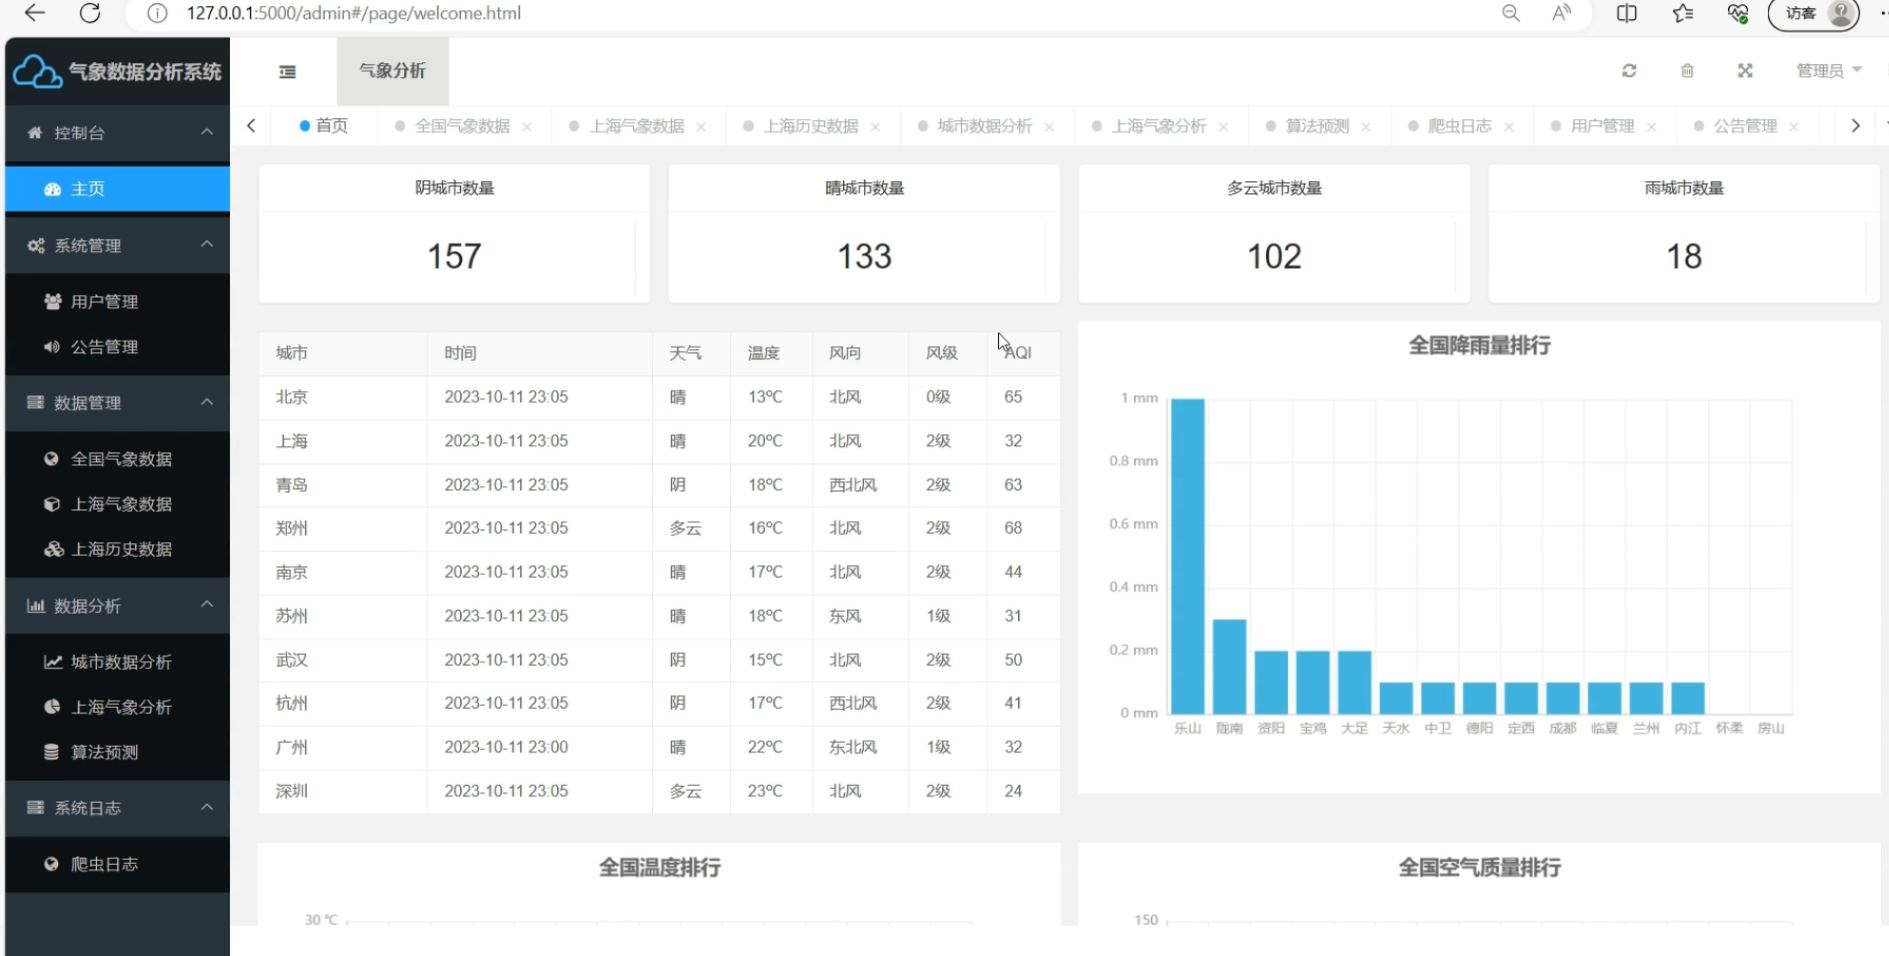Open 爬虫日志 from the sidebar
Image resolution: width=1889 pixels, height=956 pixels.
[x=117, y=864]
